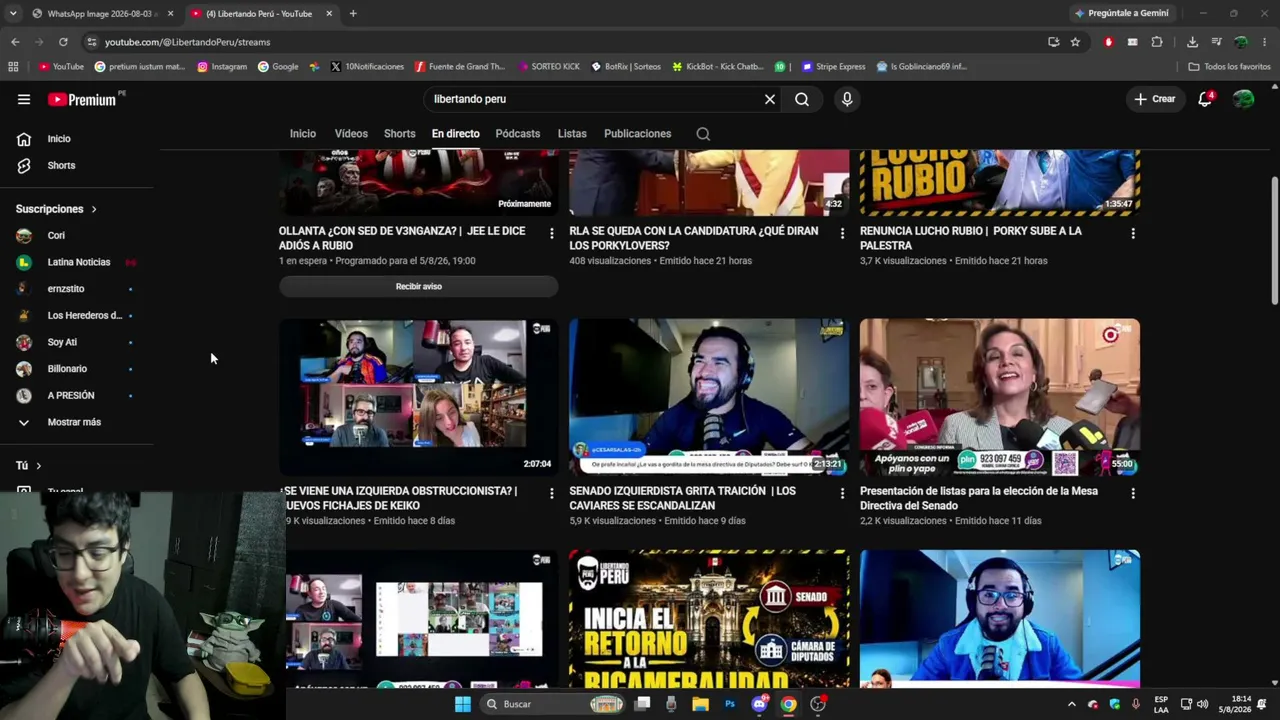
Task: Expand Mostrar más in subscriptions
Action: (74, 422)
